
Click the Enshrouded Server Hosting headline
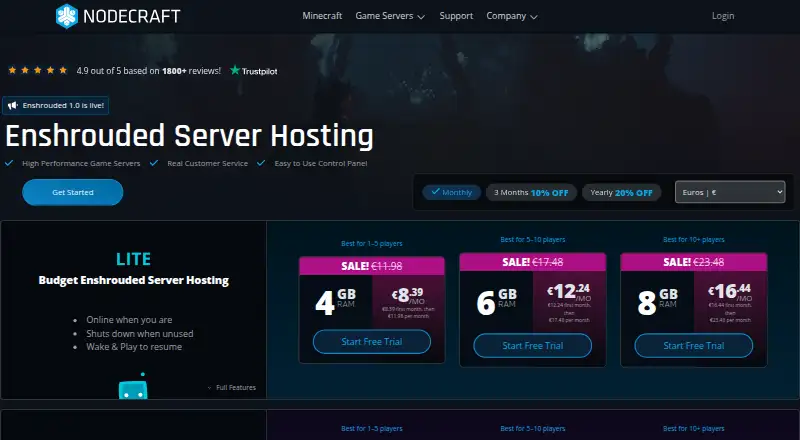pyautogui.click(x=189, y=136)
